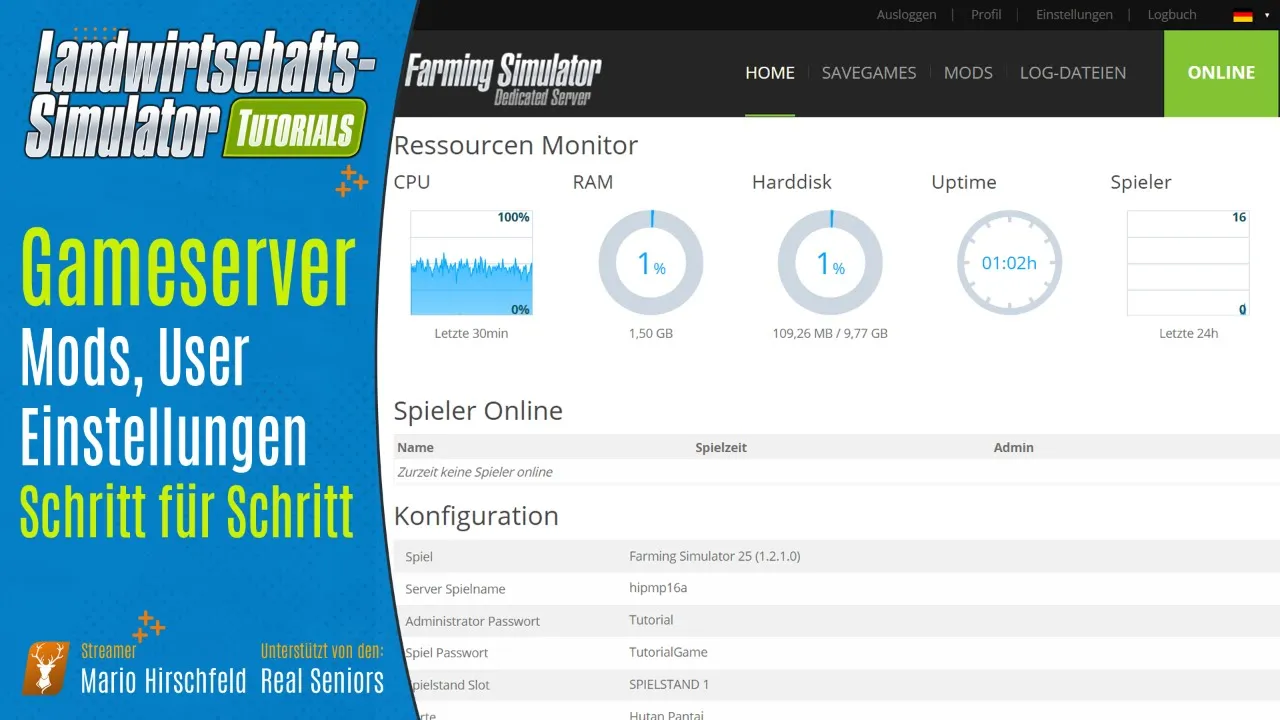Click the Name column header
Screen dimensions: 1280x720
415,448
